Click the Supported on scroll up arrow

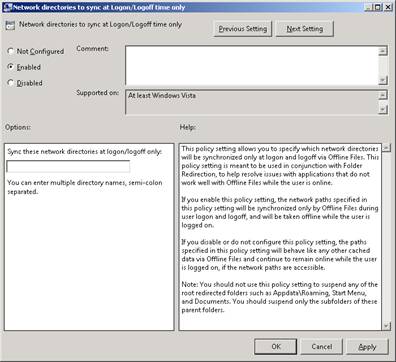[x=383, y=95]
